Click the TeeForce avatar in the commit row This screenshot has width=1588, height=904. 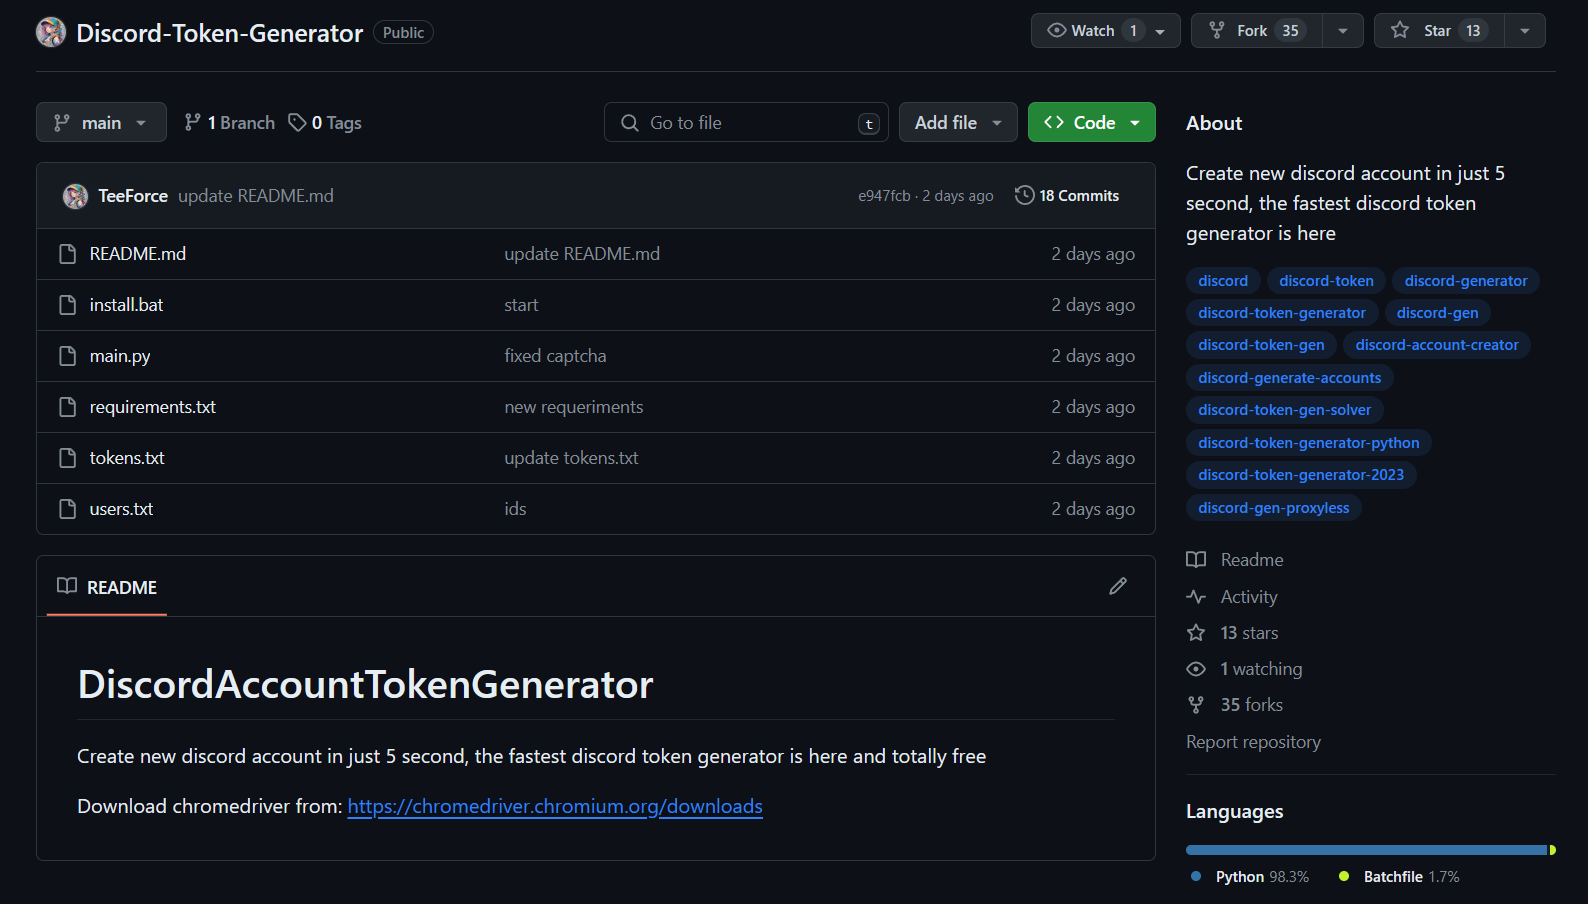(x=75, y=196)
